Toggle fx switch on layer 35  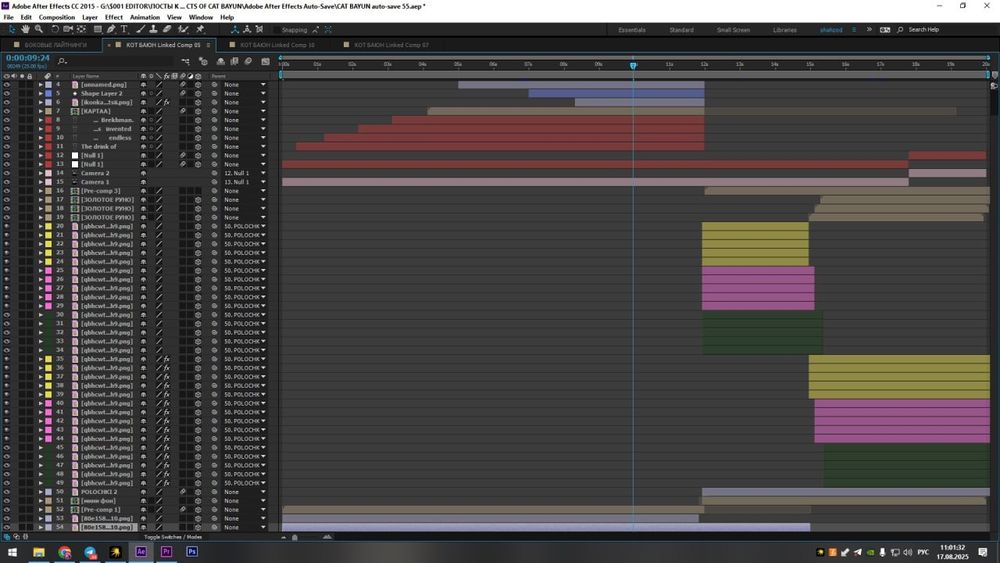click(166, 359)
